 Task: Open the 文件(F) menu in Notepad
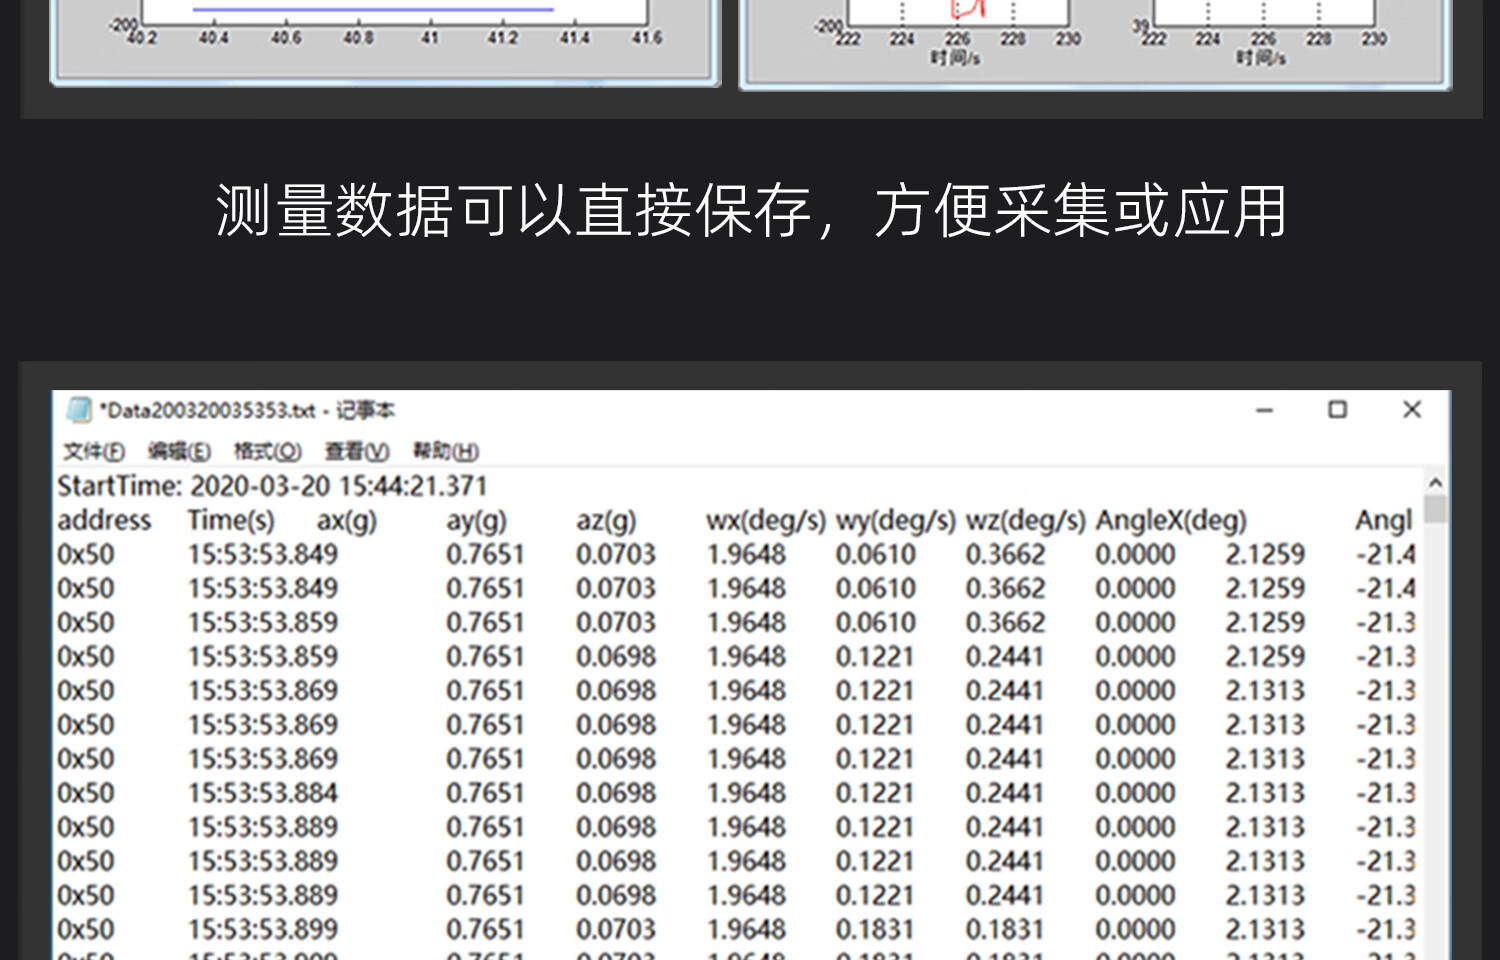(x=94, y=452)
